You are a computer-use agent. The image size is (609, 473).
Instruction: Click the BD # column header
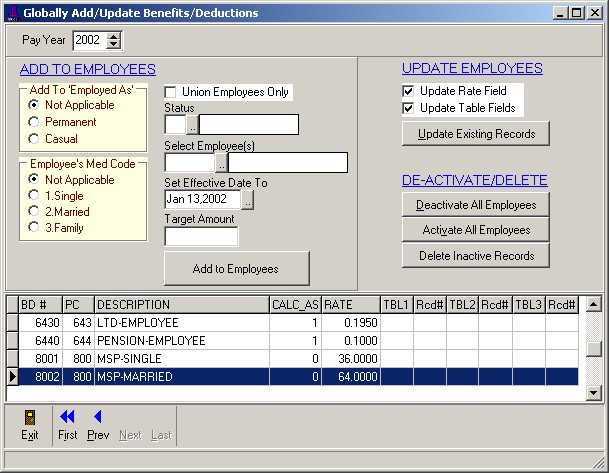pyautogui.click(x=41, y=304)
